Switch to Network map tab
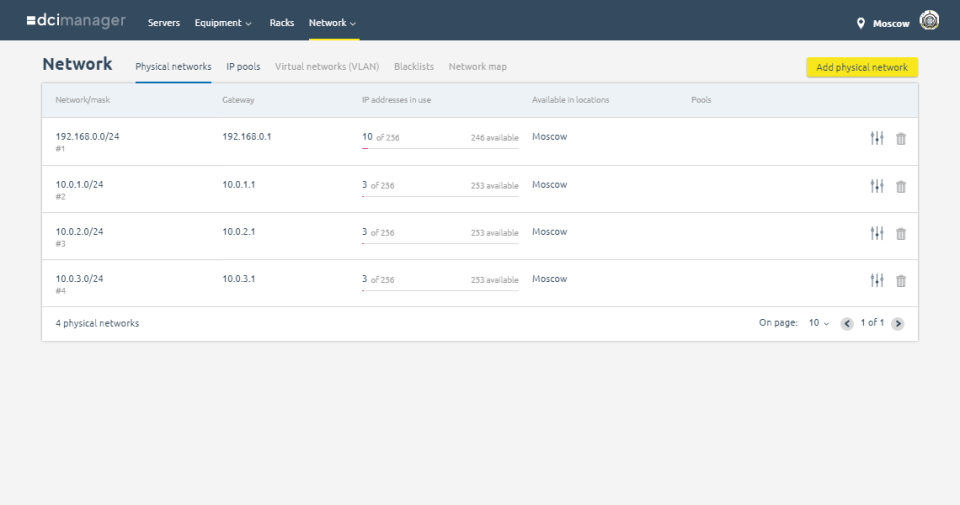This screenshot has width=960, height=505. (478, 67)
